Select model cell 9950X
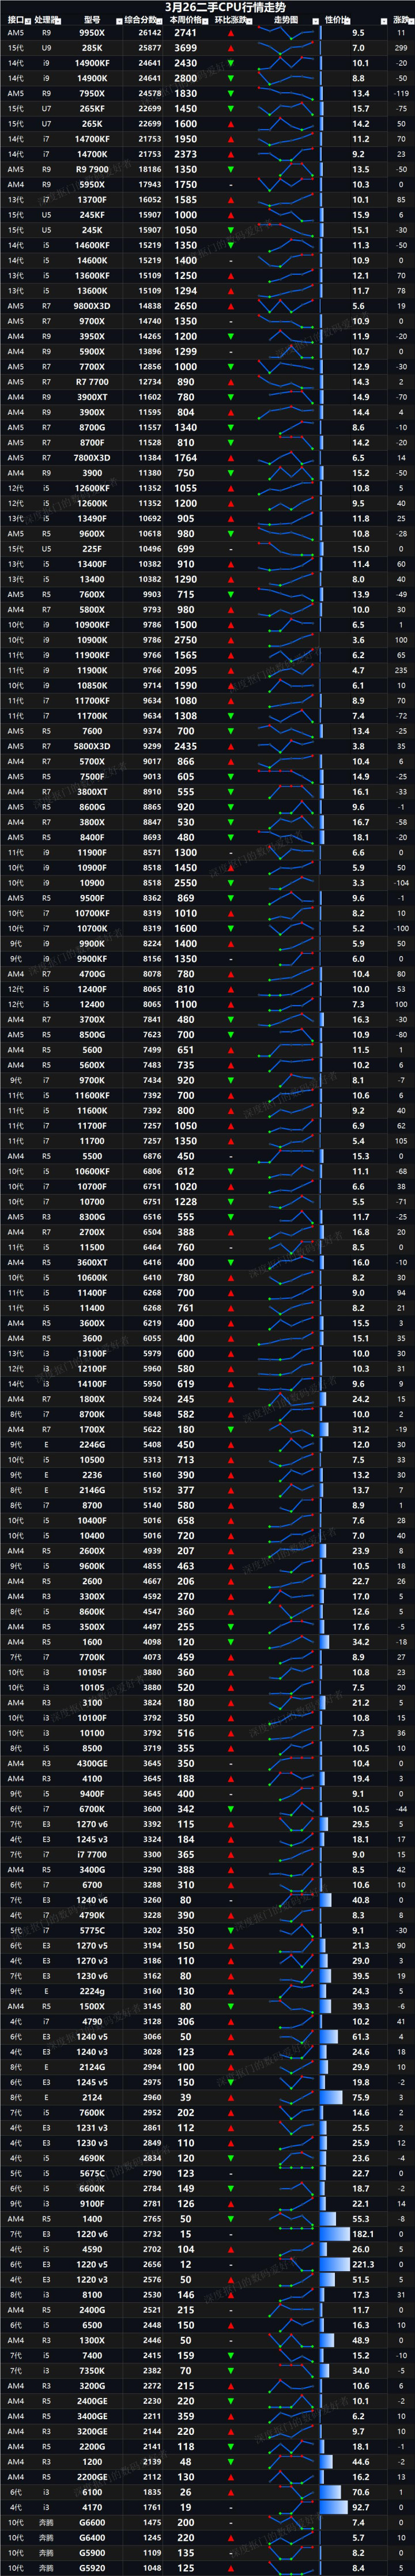 click(x=92, y=33)
